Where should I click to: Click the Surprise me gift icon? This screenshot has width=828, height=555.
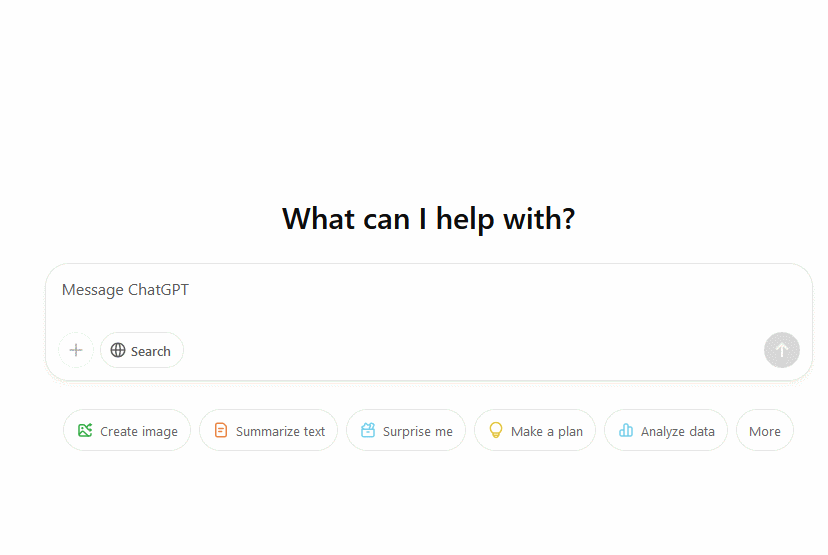pos(368,431)
